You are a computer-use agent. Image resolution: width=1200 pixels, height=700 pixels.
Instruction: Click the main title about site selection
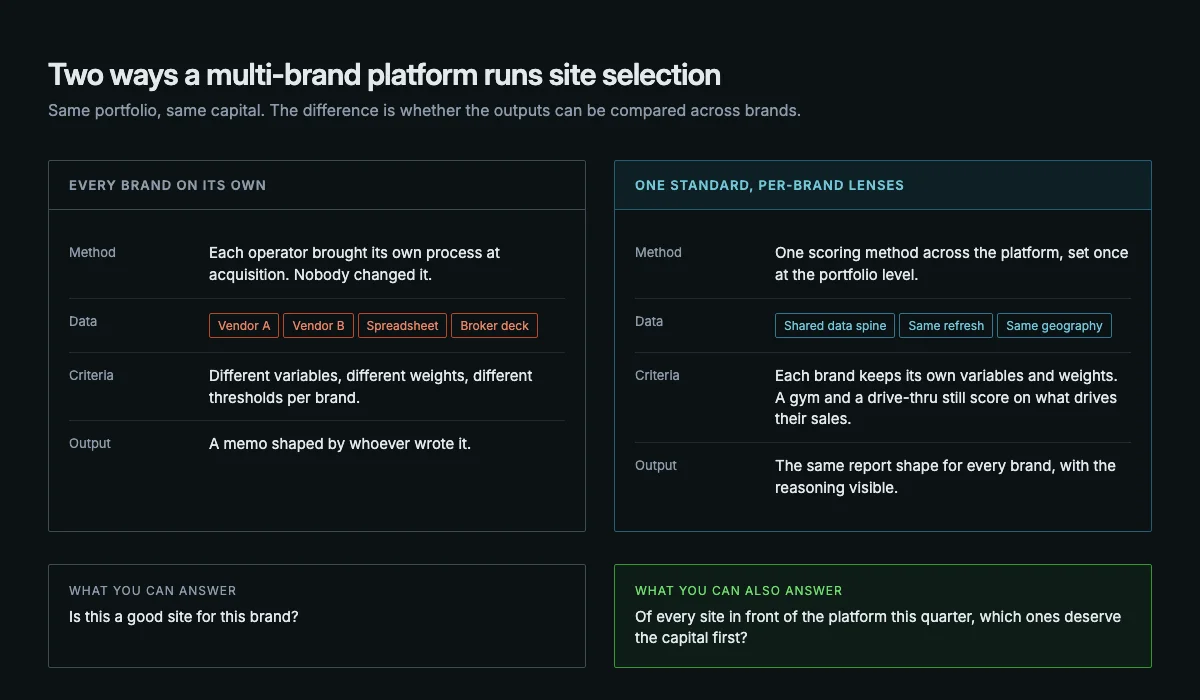[384, 75]
